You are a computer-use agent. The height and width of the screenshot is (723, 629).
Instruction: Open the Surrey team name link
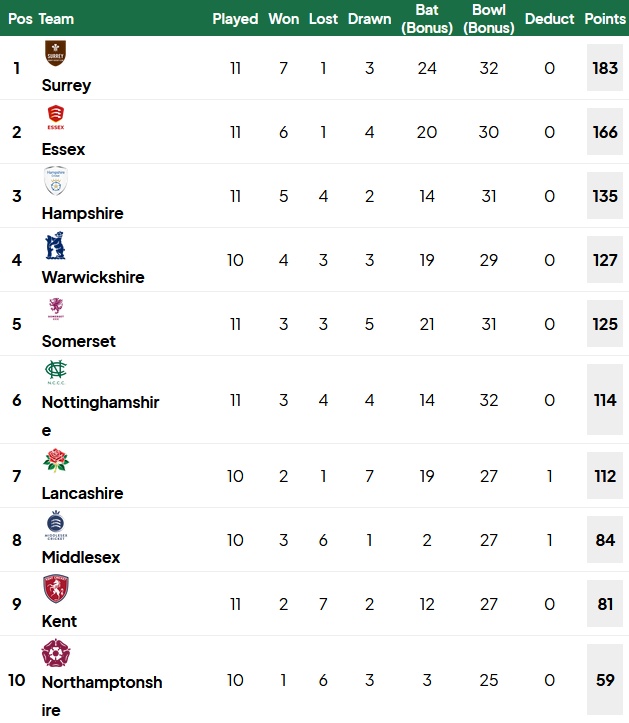[66, 85]
